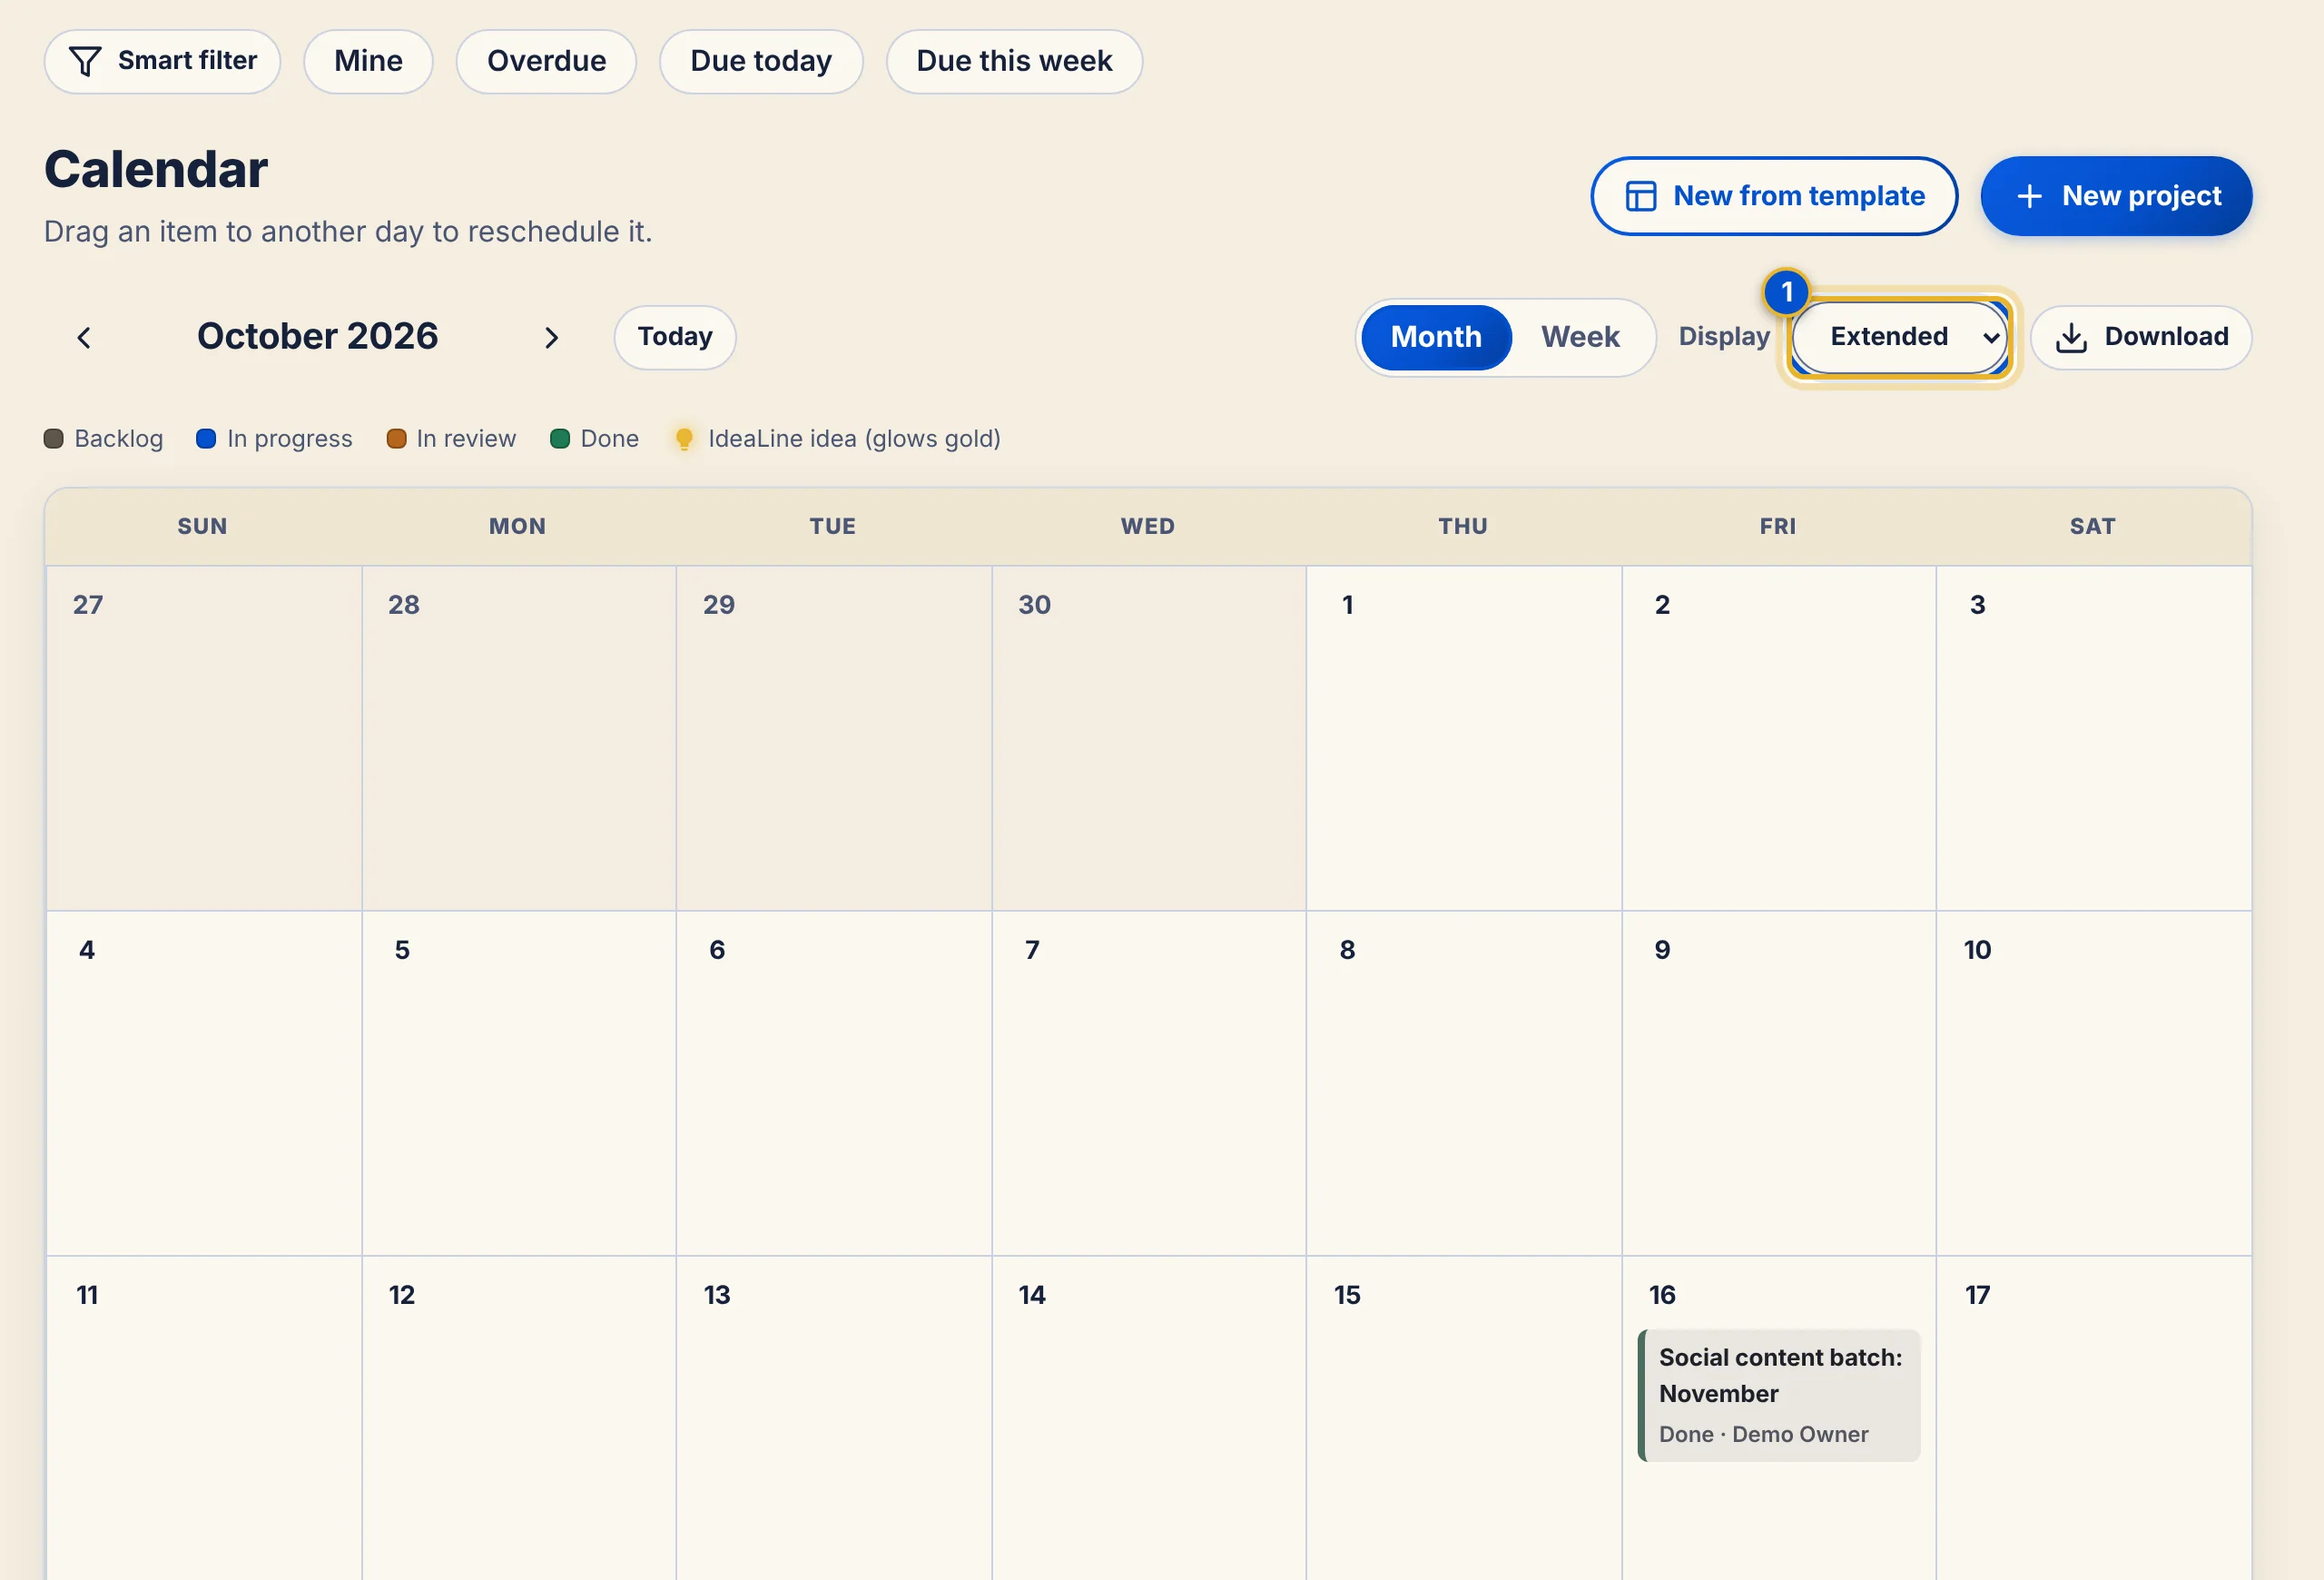Viewport: 2324px width, 1580px height.
Task: Advance to next month with right chevron
Action: point(551,338)
